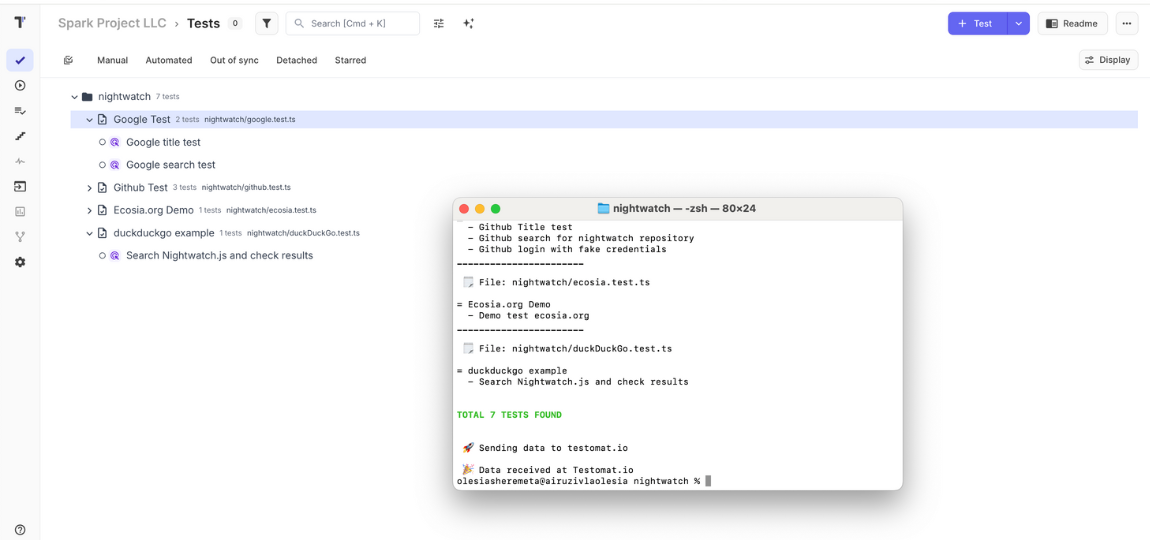1150x540 pixels.
Task: Collapse the nightwatch folder
Action: pyautogui.click(x=74, y=97)
